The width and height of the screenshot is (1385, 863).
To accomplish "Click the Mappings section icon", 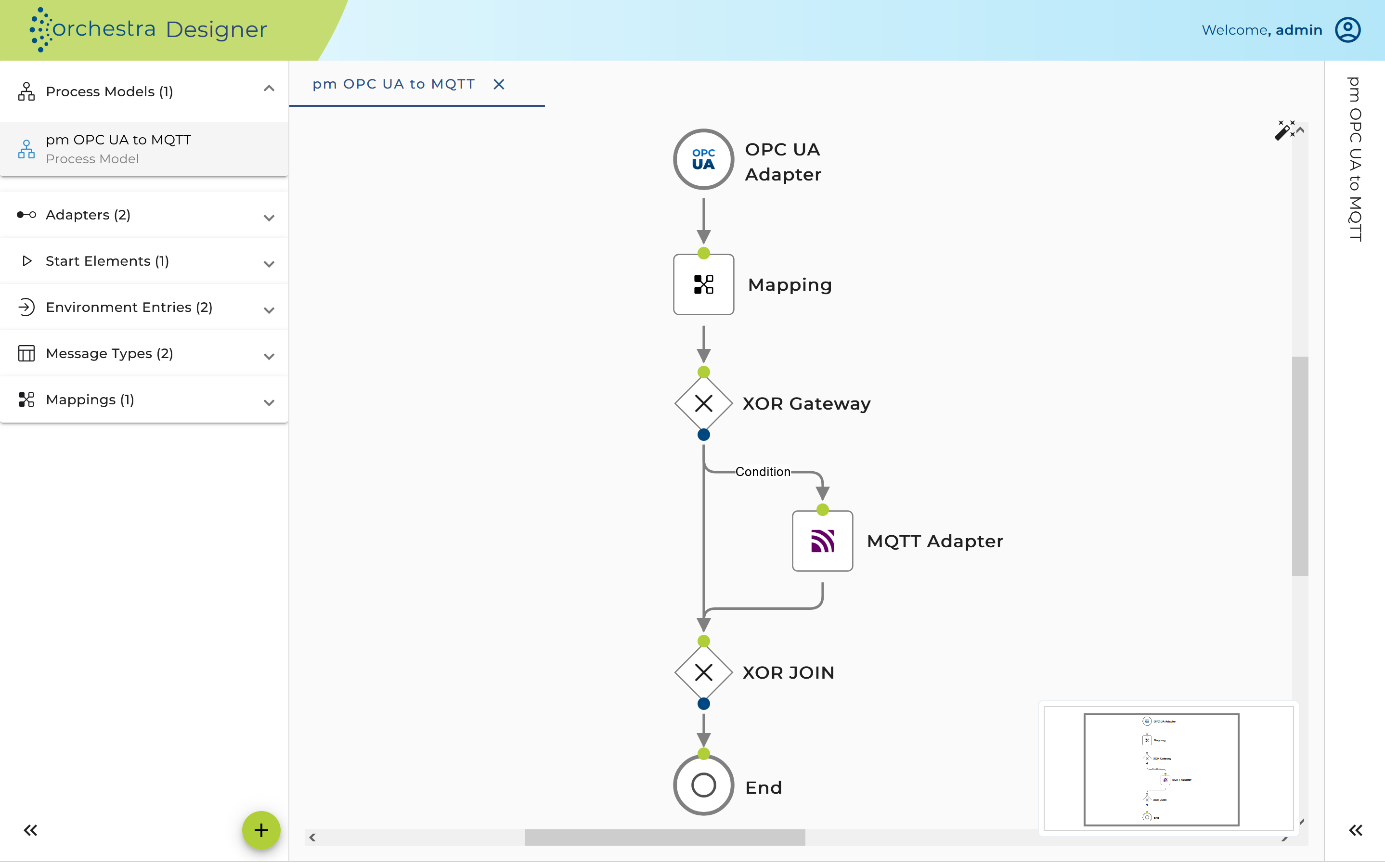I will click(x=27, y=400).
